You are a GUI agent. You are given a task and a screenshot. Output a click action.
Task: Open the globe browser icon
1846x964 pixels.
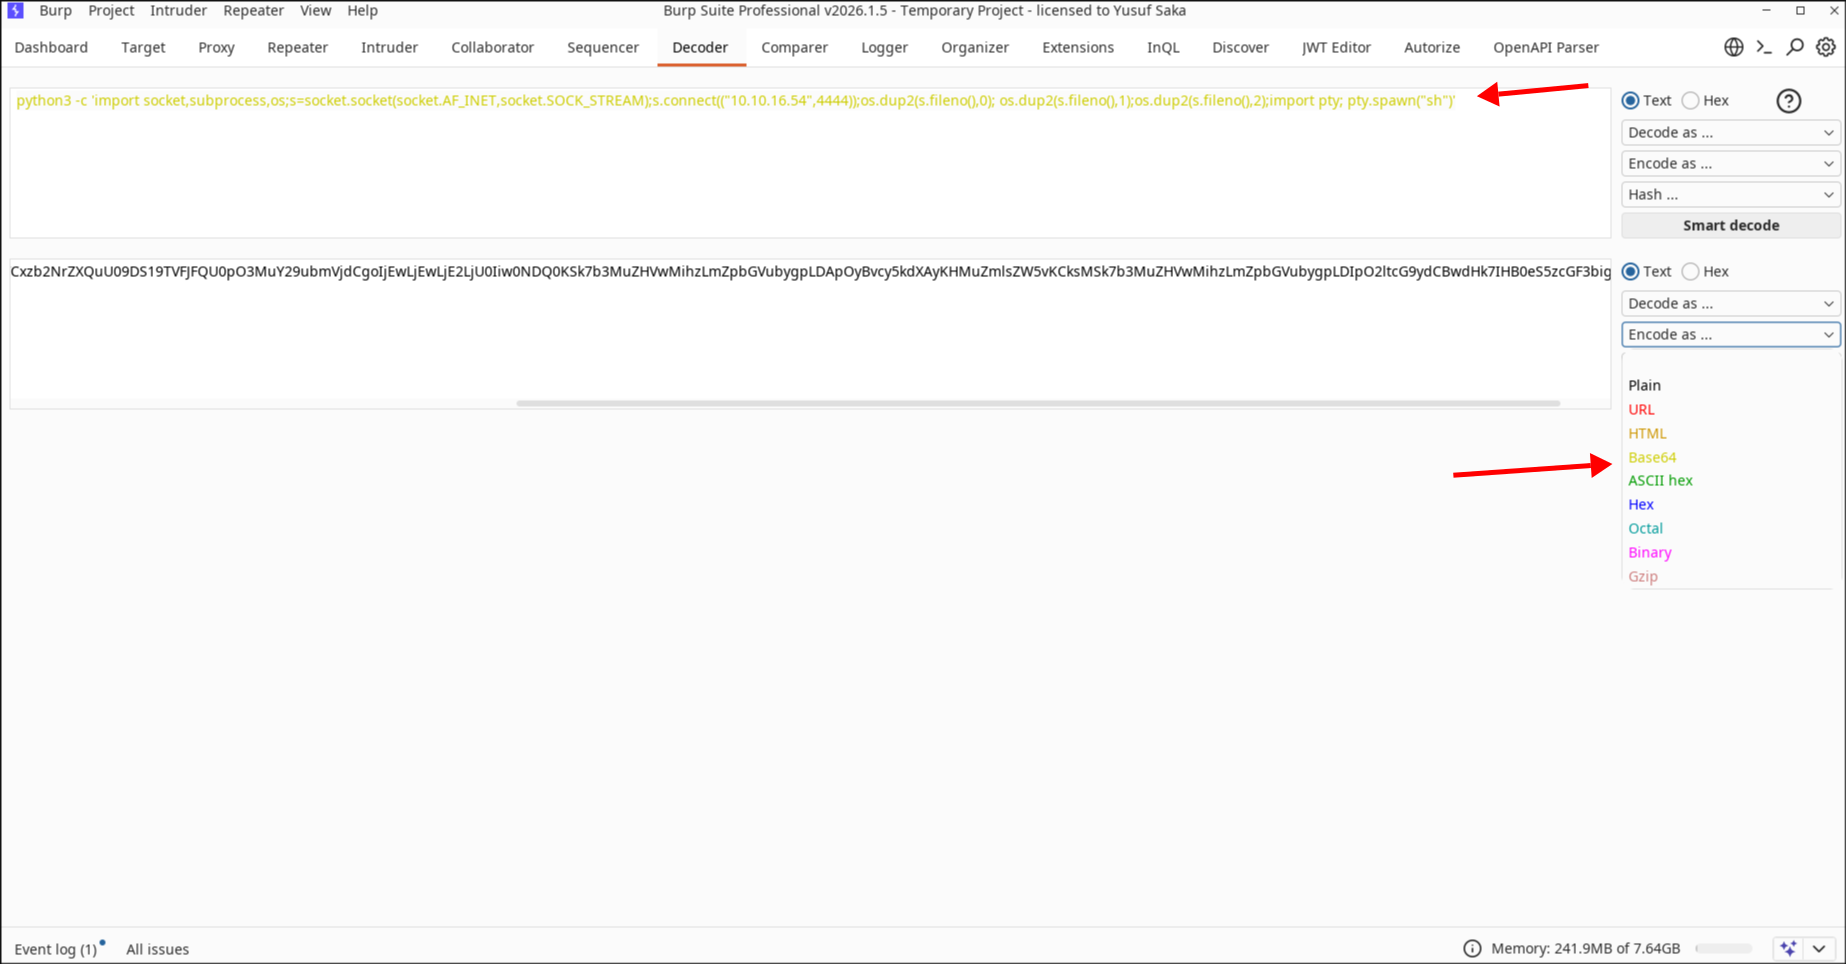tap(1734, 47)
